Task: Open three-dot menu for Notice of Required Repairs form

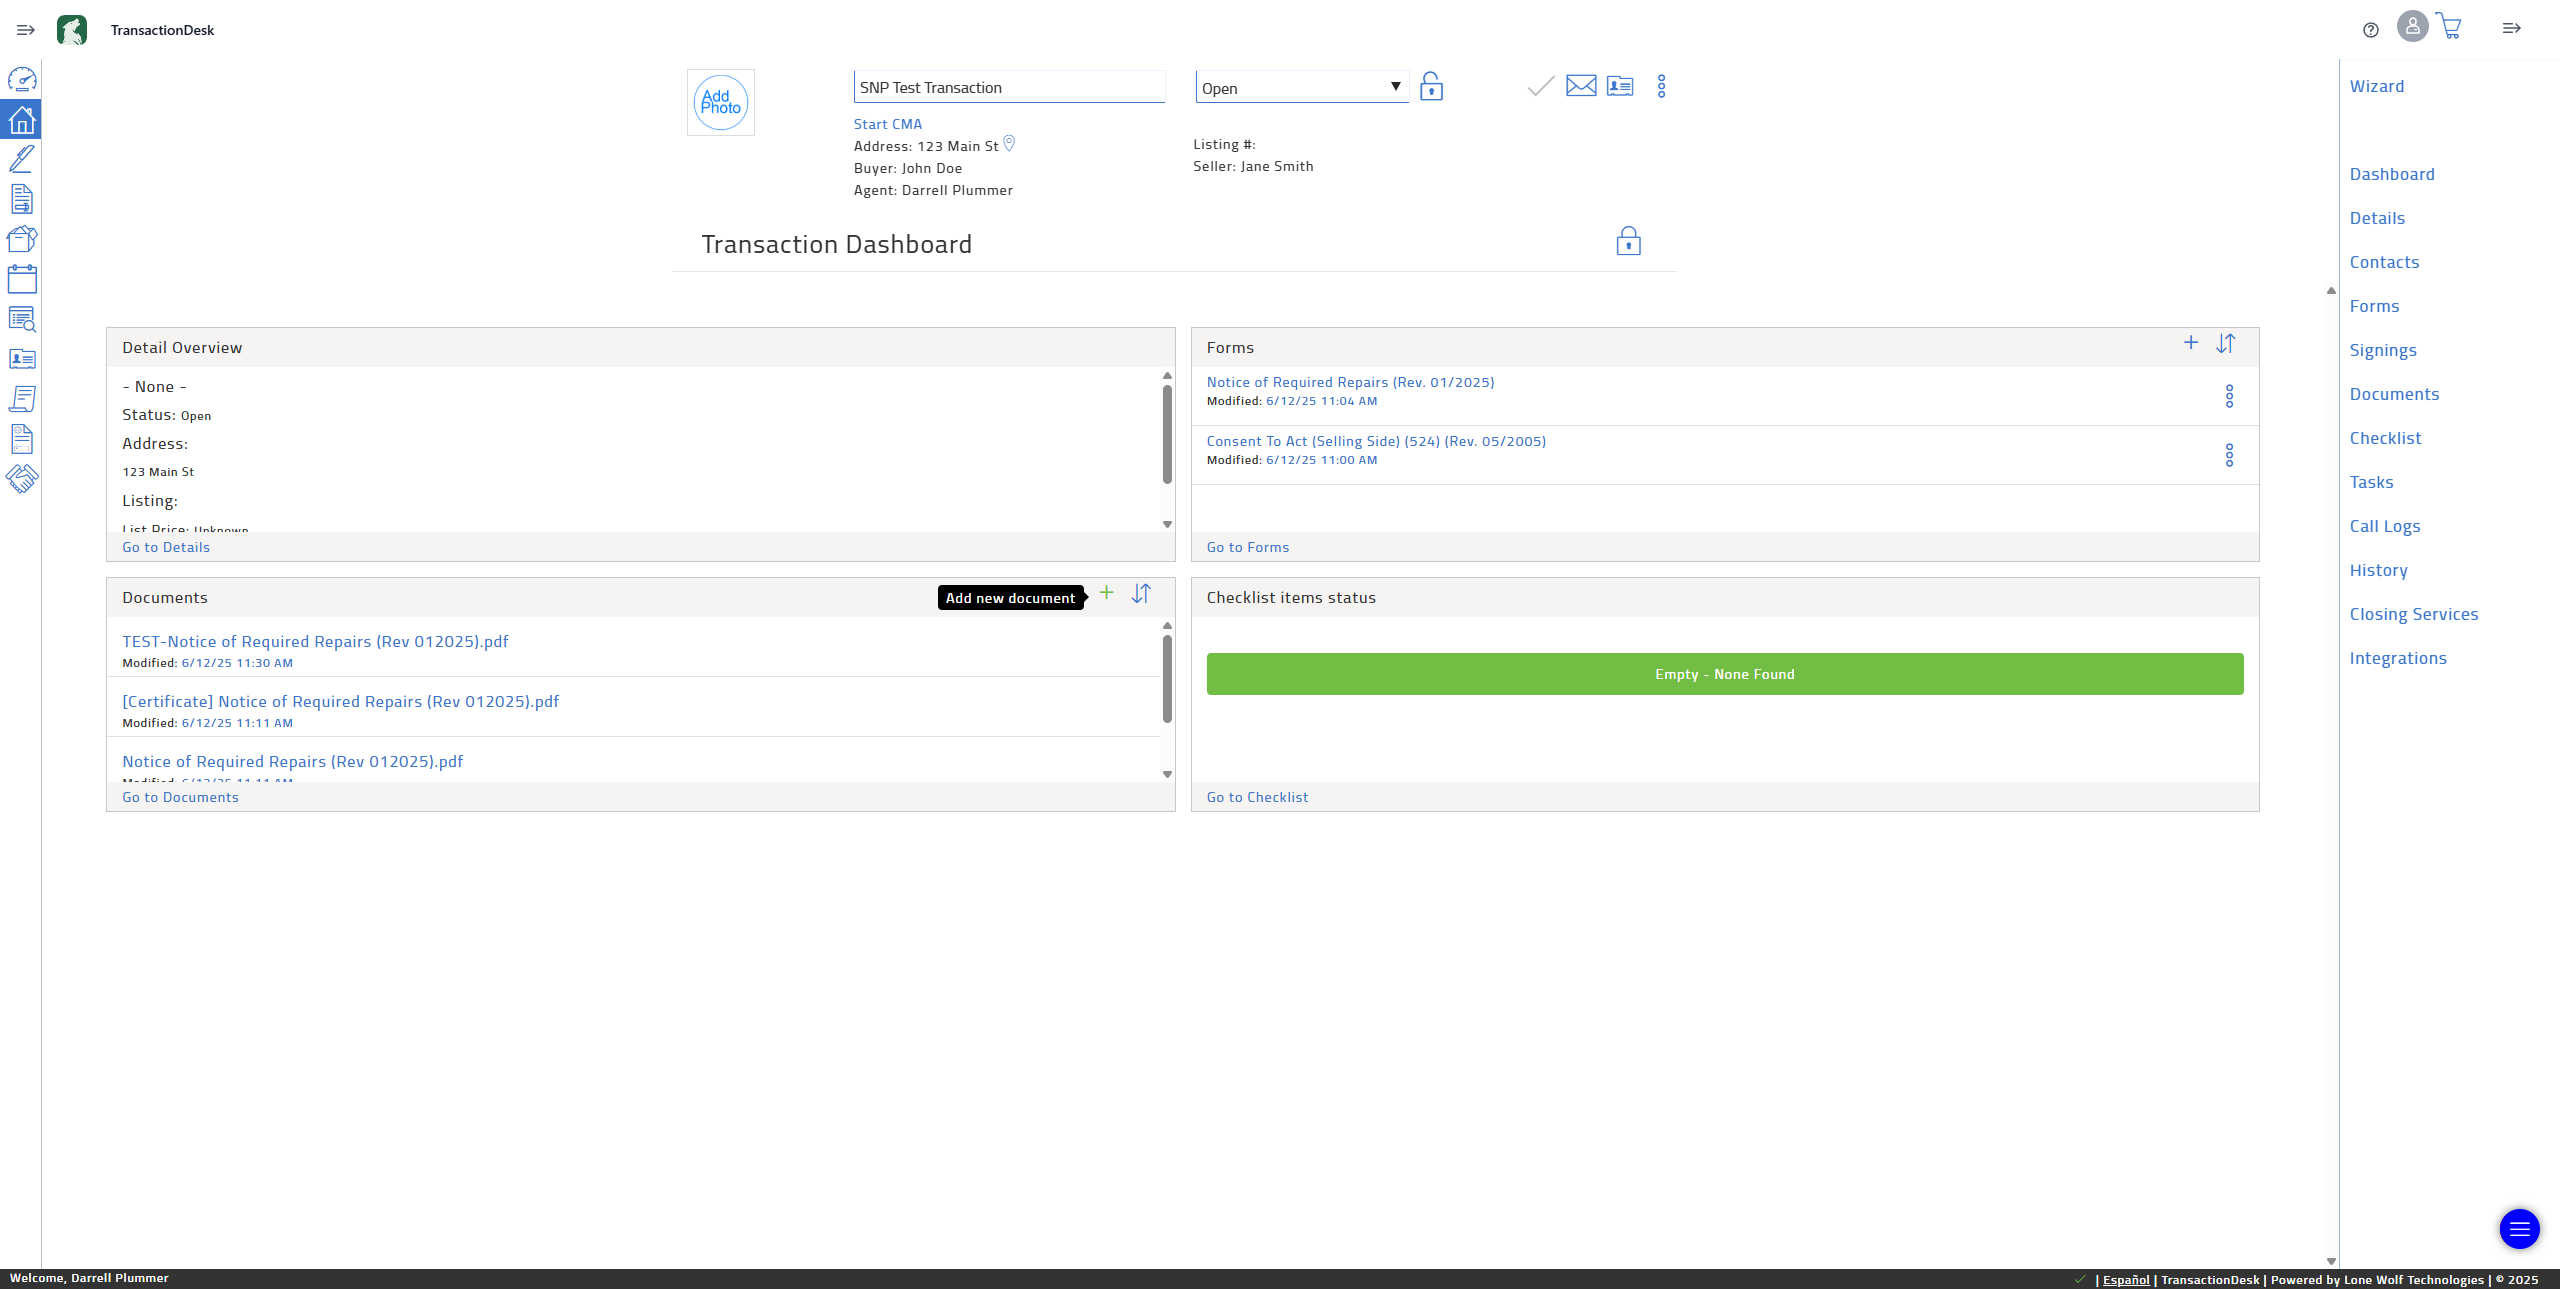Action: (2229, 396)
